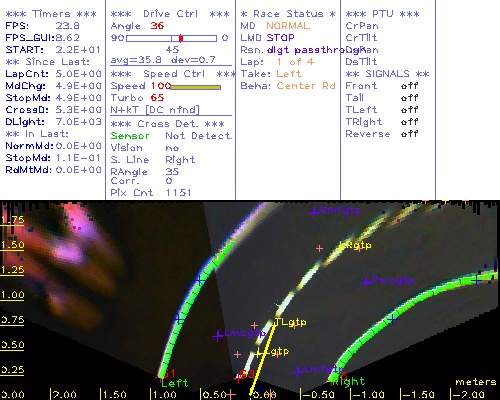Select the Lmfgtp purple cross marker
Screen dimensions: 500x400
pos(298,371)
